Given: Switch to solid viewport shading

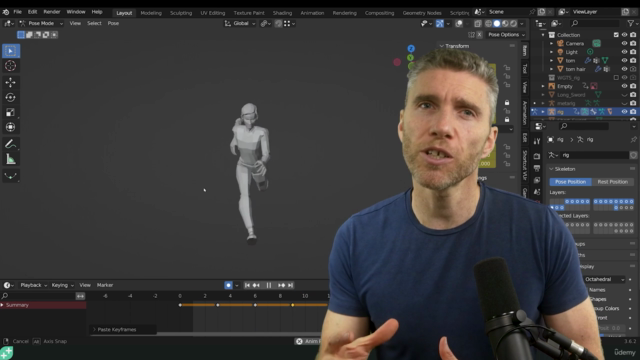Looking at the screenshot, I should tap(497, 24).
